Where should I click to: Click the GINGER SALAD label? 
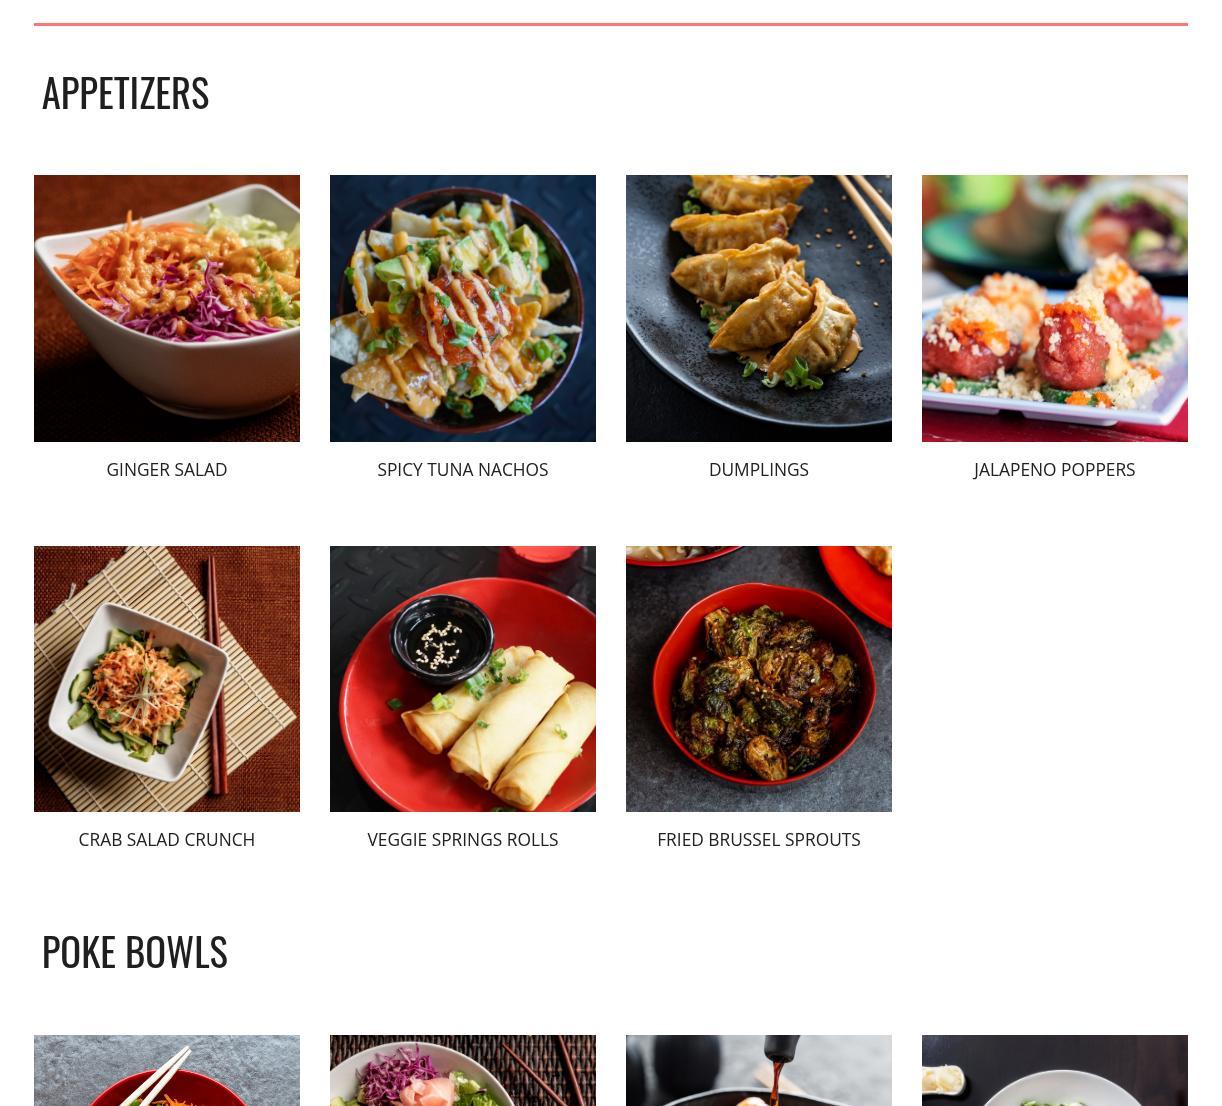coord(167,469)
